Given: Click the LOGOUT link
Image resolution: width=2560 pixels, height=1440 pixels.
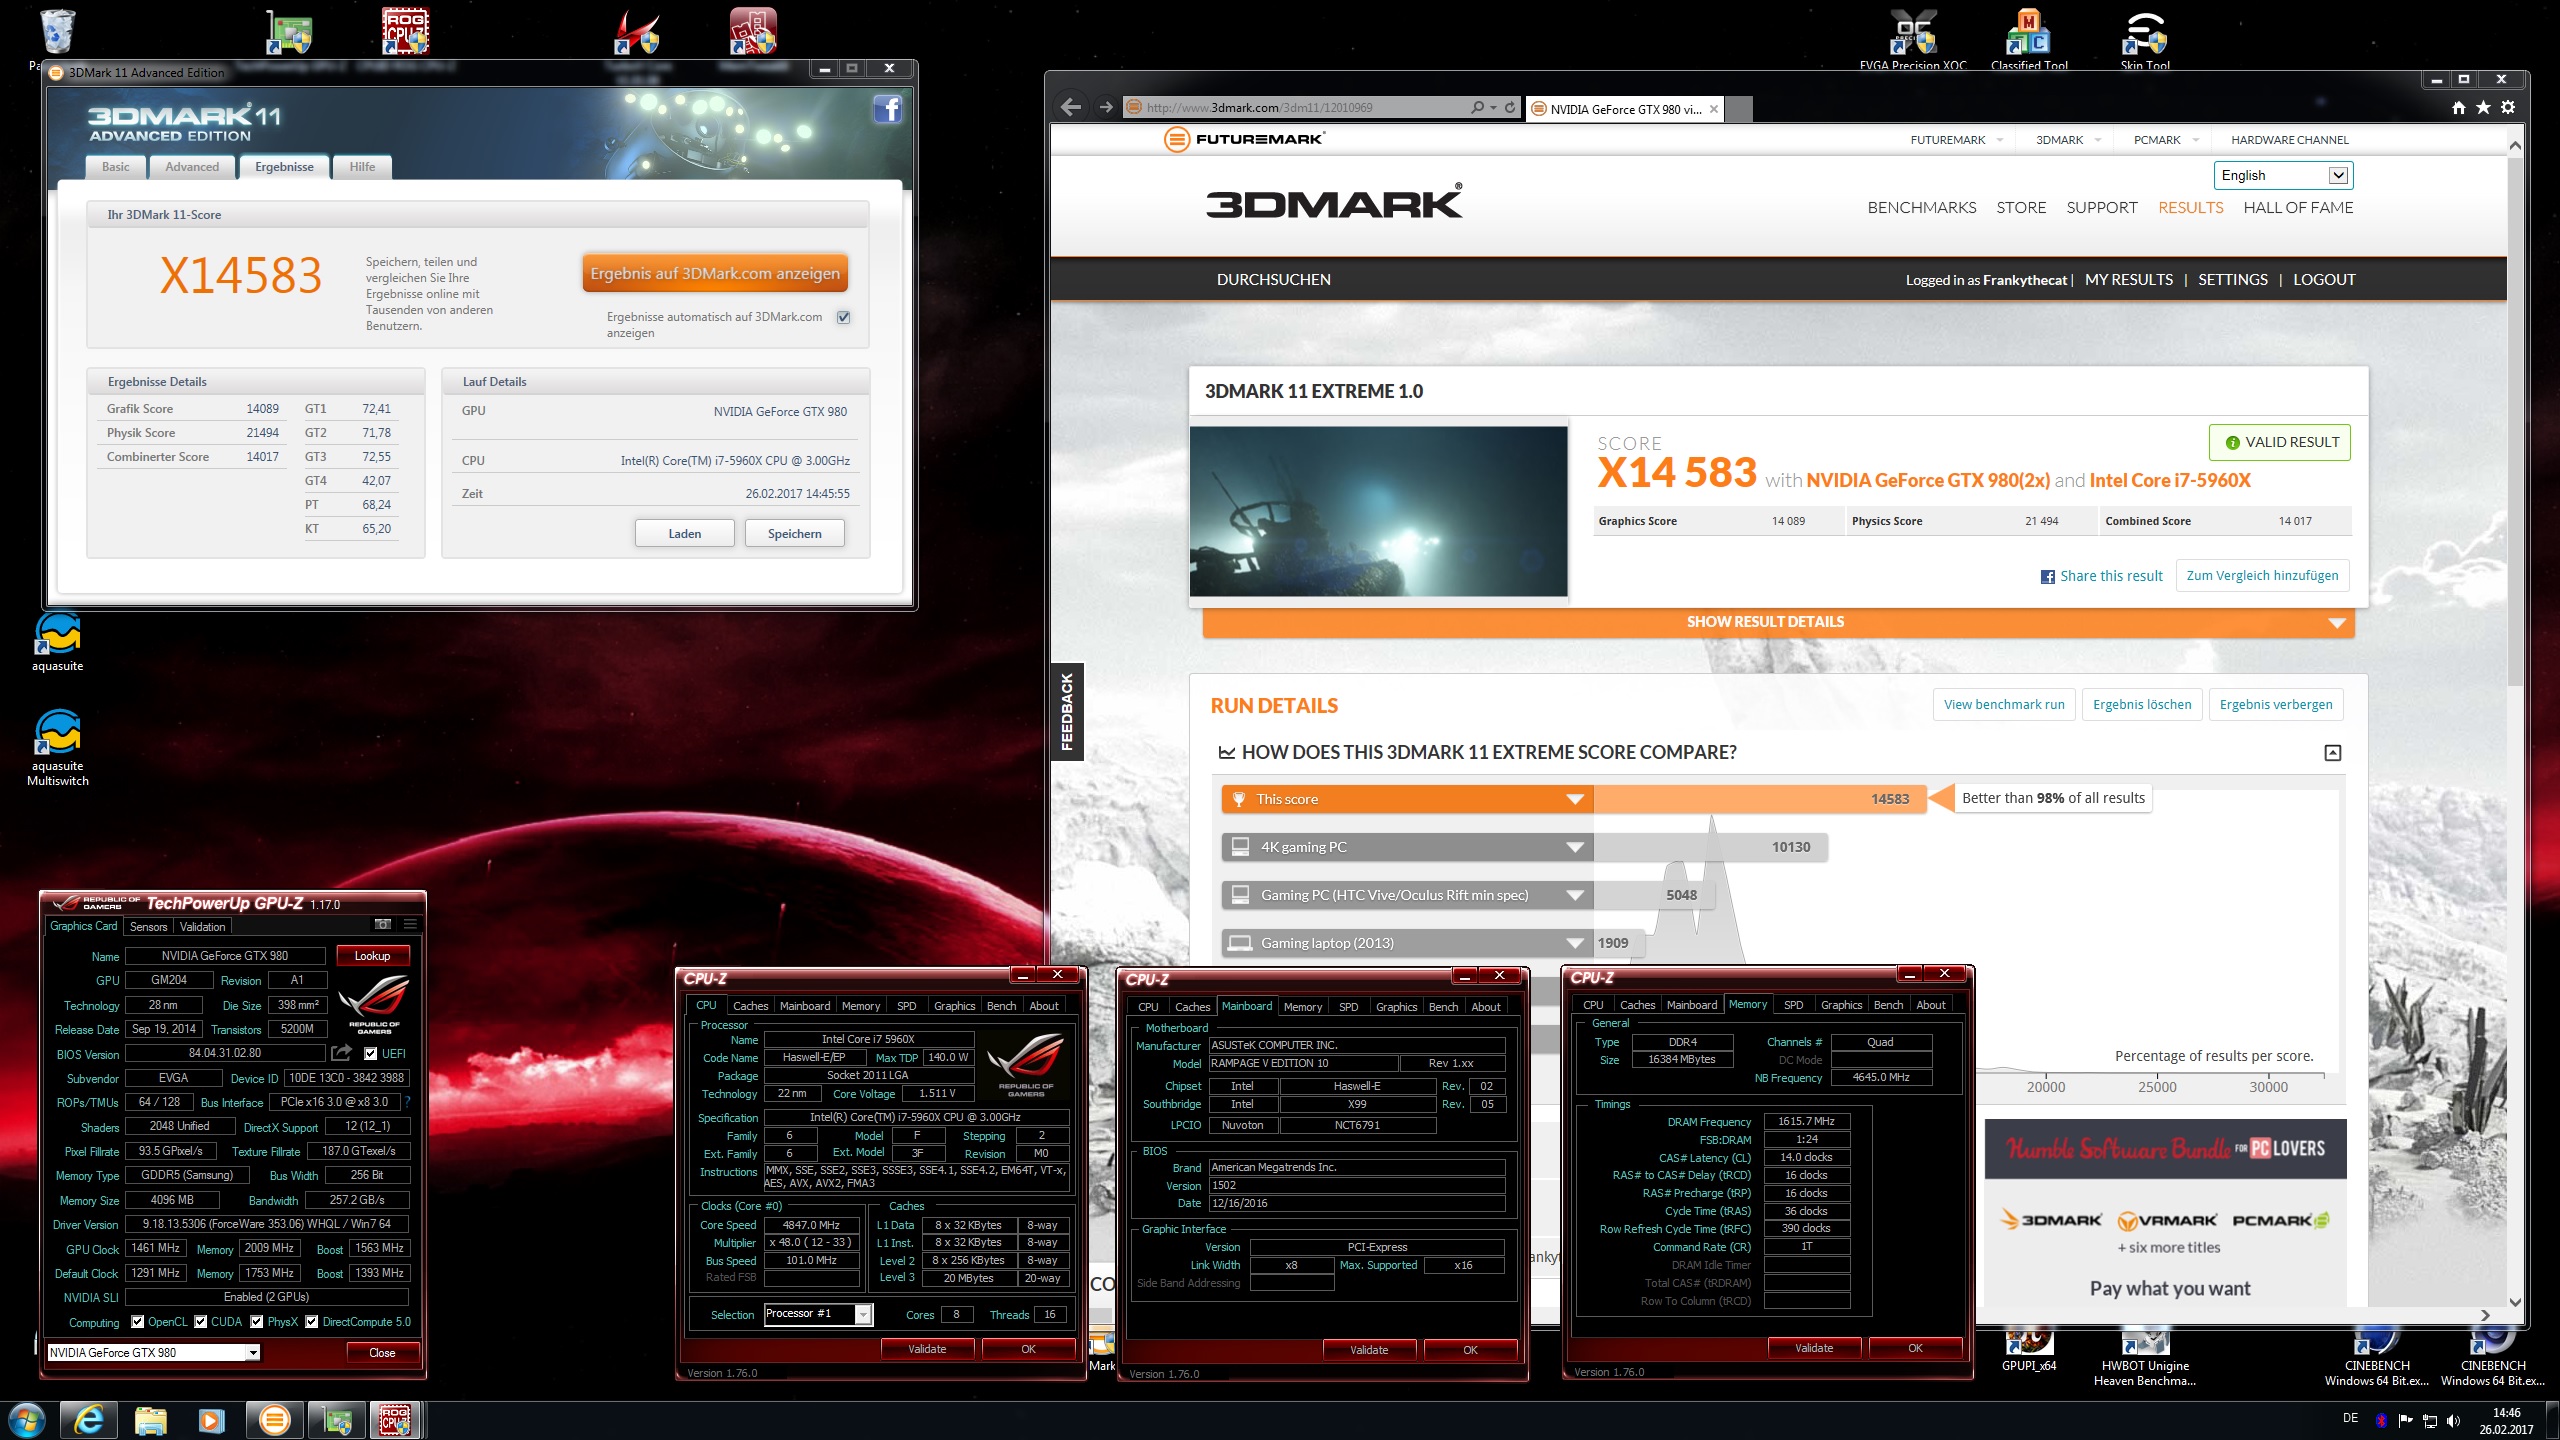Looking at the screenshot, I should pyautogui.click(x=2324, y=280).
